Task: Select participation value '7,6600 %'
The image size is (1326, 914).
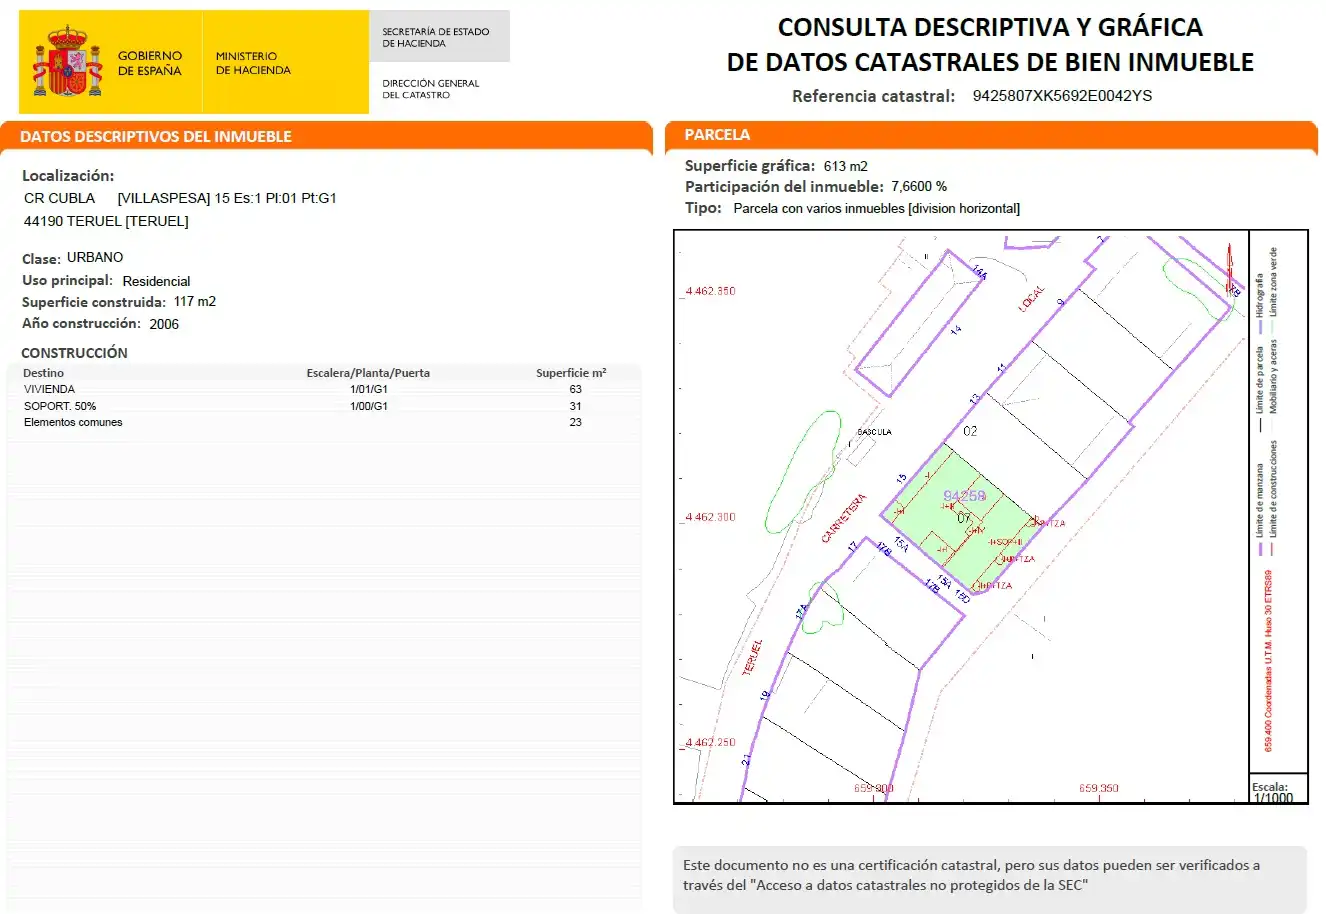Action: 919,186
